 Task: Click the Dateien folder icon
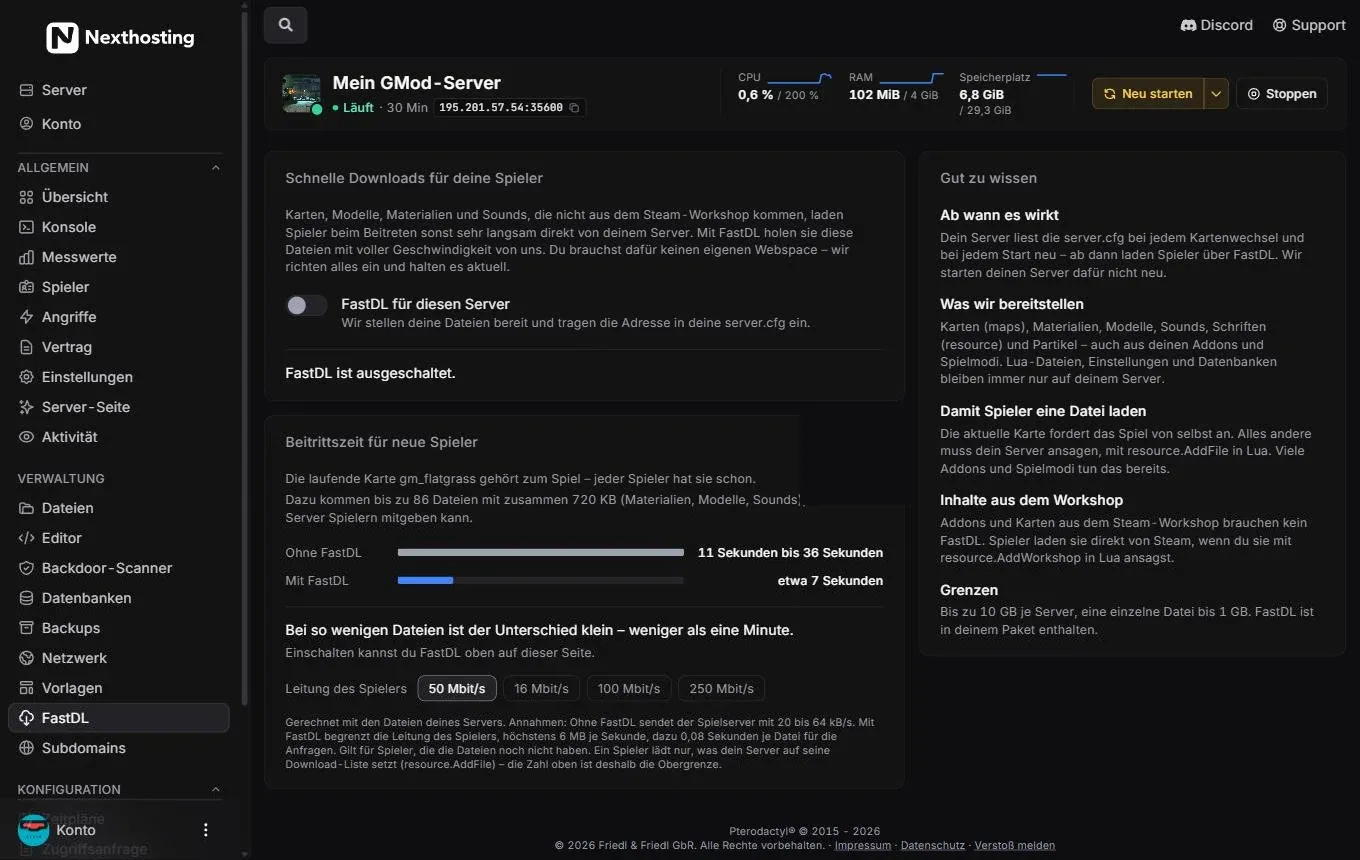click(x=27, y=508)
